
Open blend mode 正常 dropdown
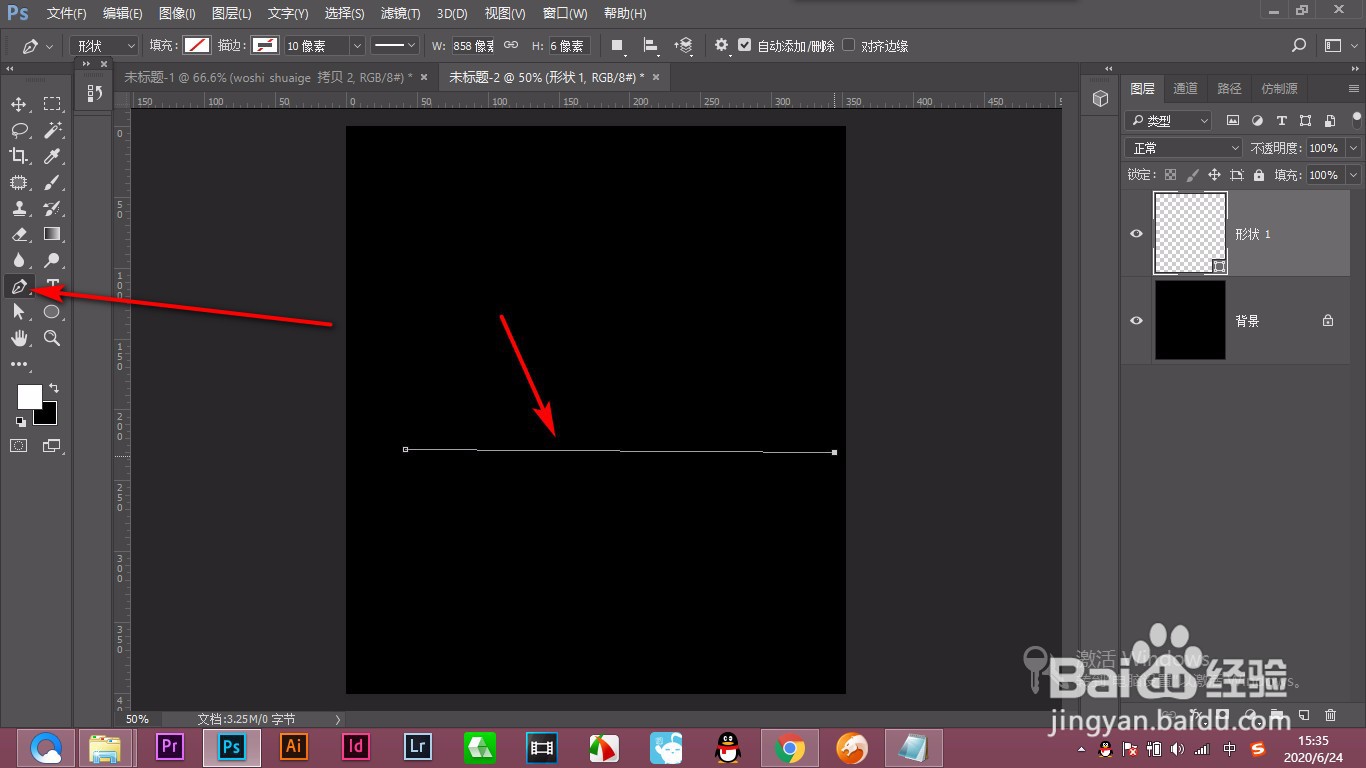1184,147
